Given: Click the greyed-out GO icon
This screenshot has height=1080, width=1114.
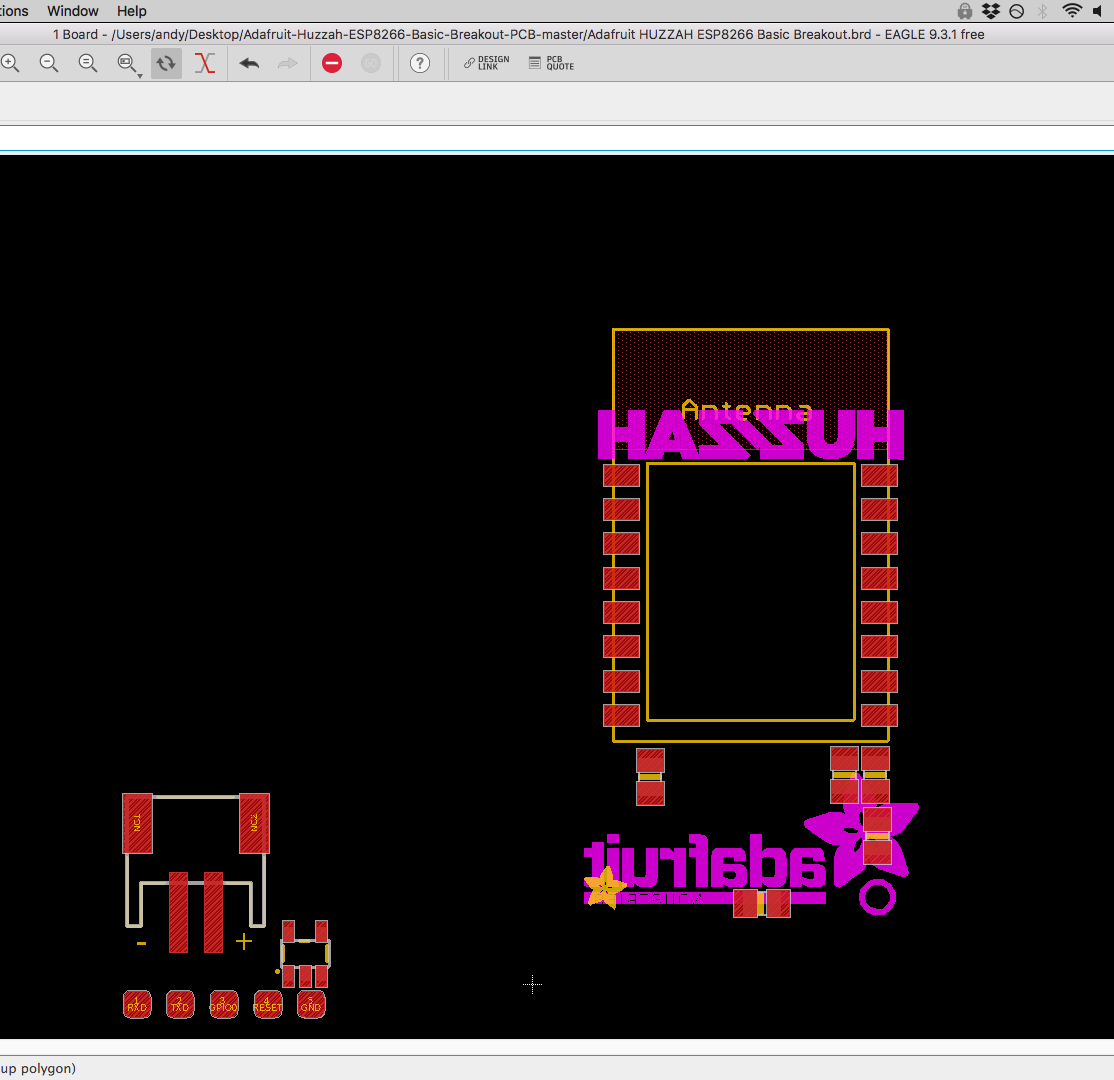Looking at the screenshot, I should [370, 63].
